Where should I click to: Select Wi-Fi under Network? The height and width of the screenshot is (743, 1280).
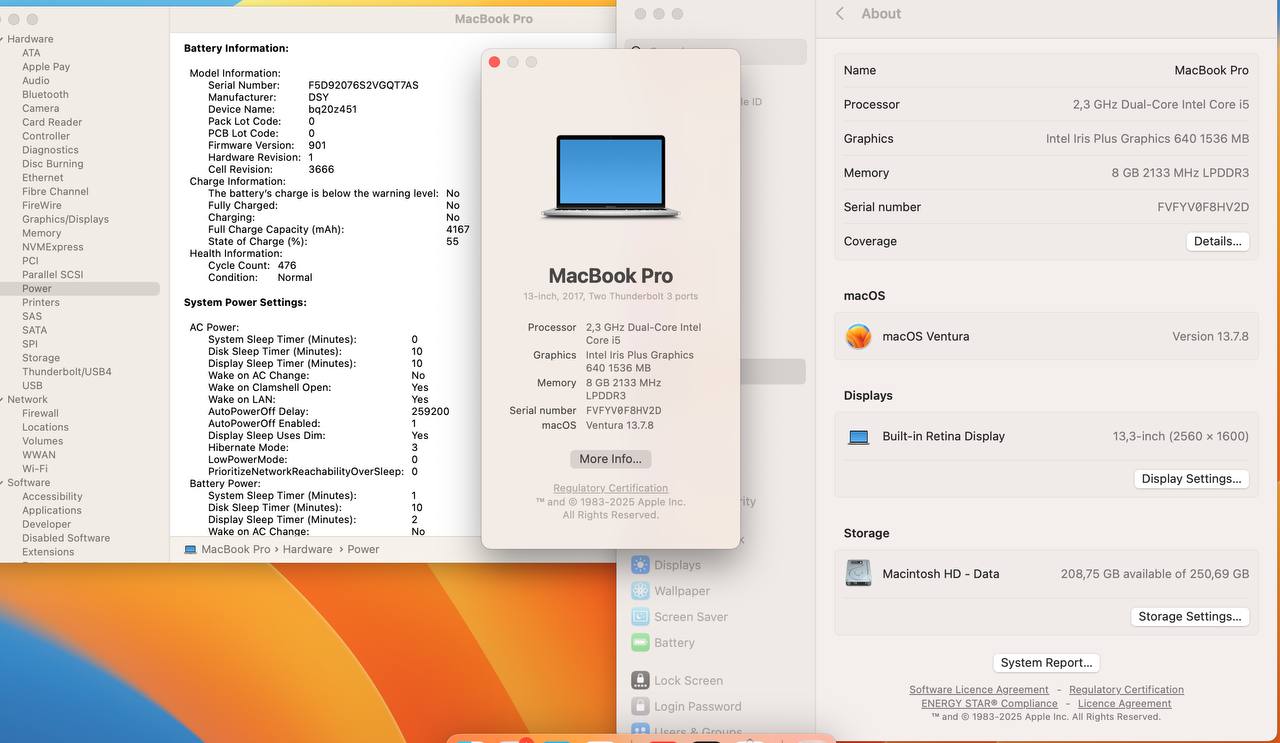click(x=35, y=468)
